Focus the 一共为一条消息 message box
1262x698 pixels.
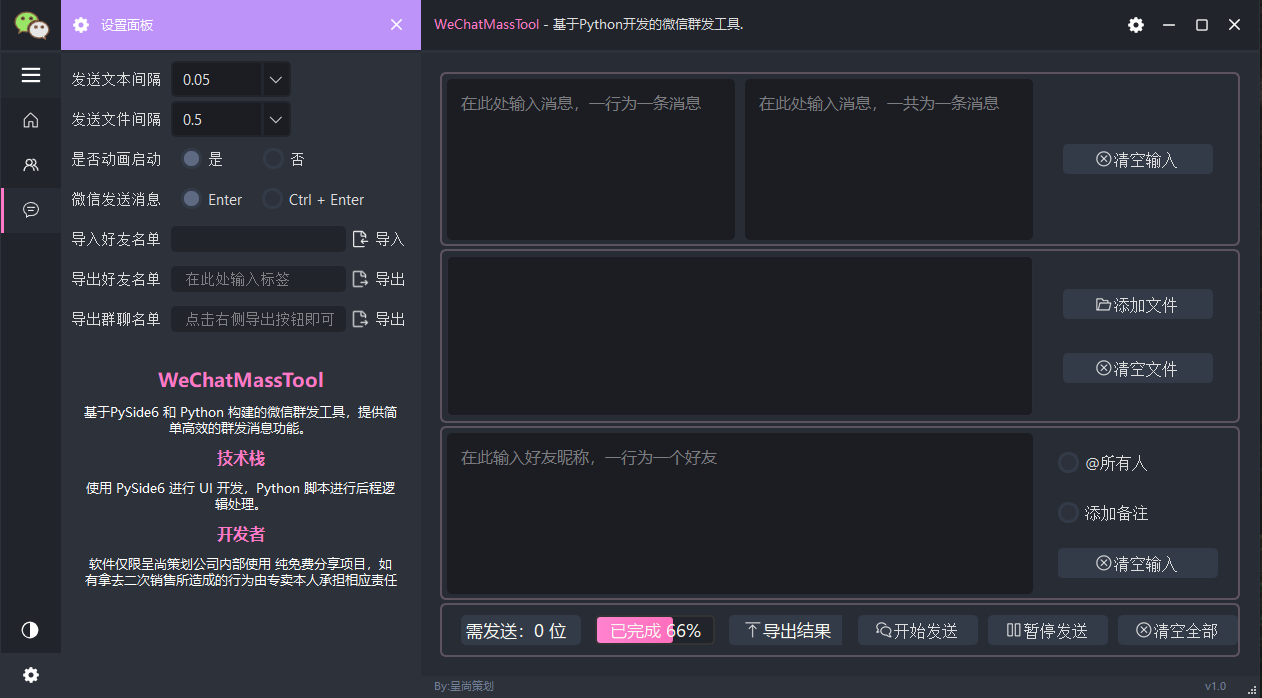889,160
